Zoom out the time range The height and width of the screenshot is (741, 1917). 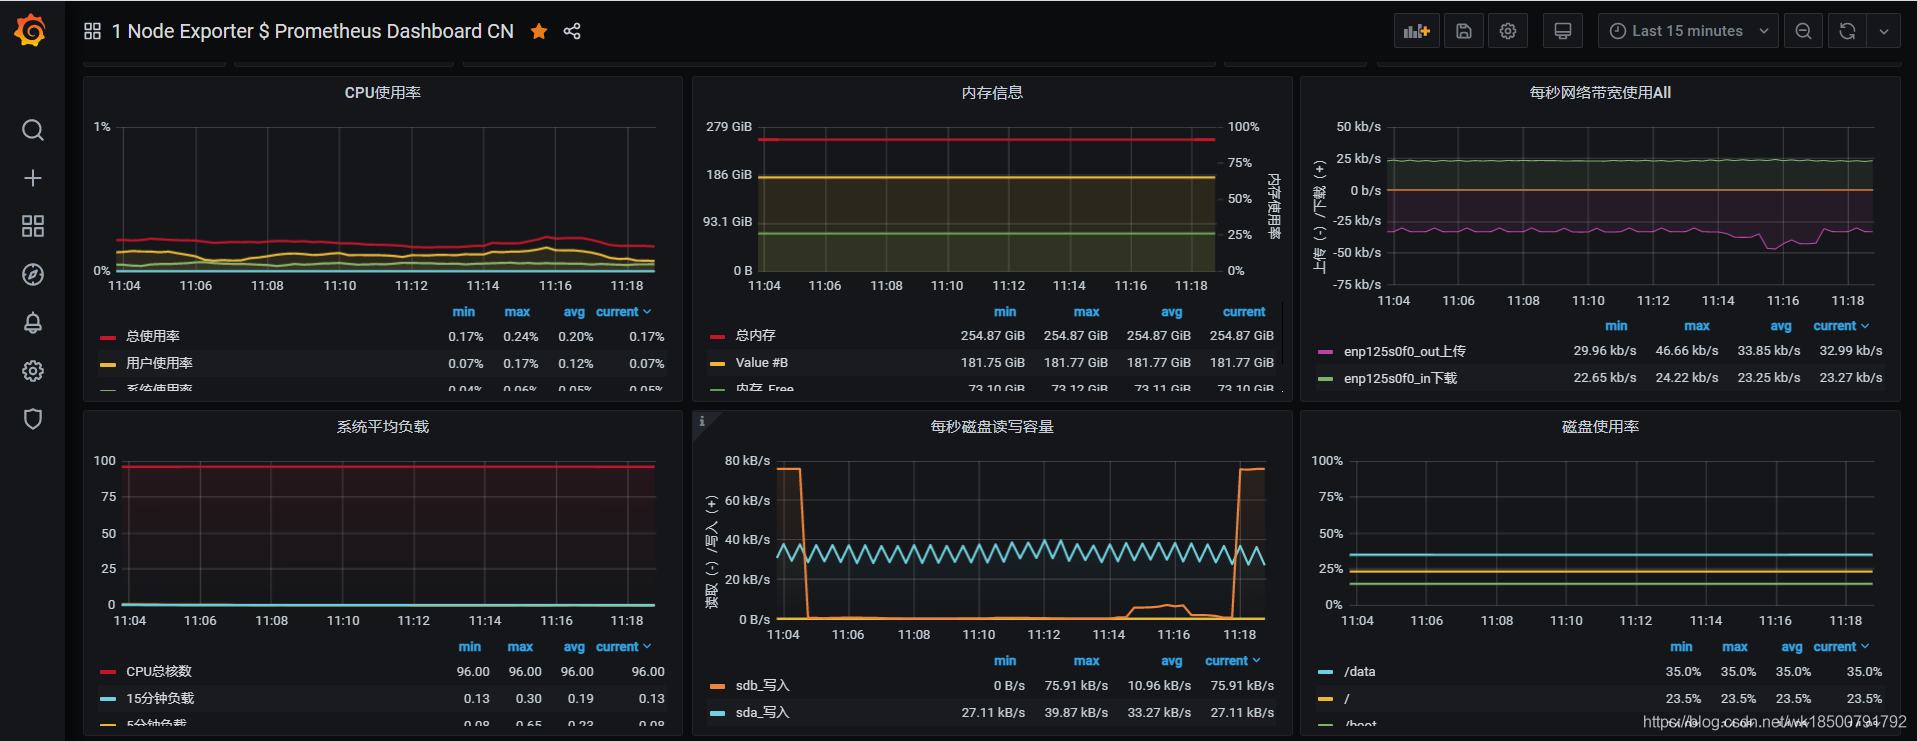pos(1803,31)
